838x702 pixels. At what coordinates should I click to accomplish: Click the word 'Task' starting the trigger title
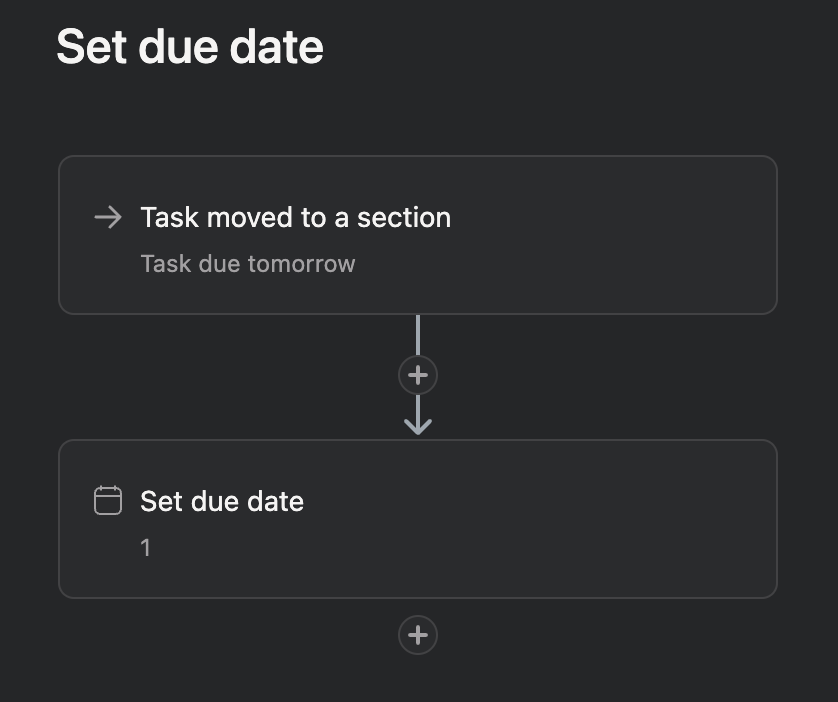[x=169, y=217]
